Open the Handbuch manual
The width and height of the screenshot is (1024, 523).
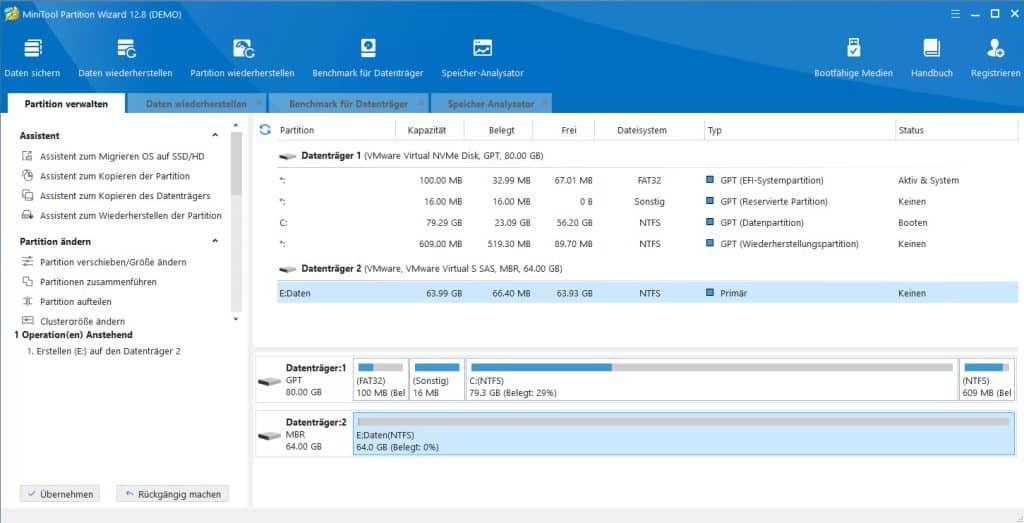(932, 58)
